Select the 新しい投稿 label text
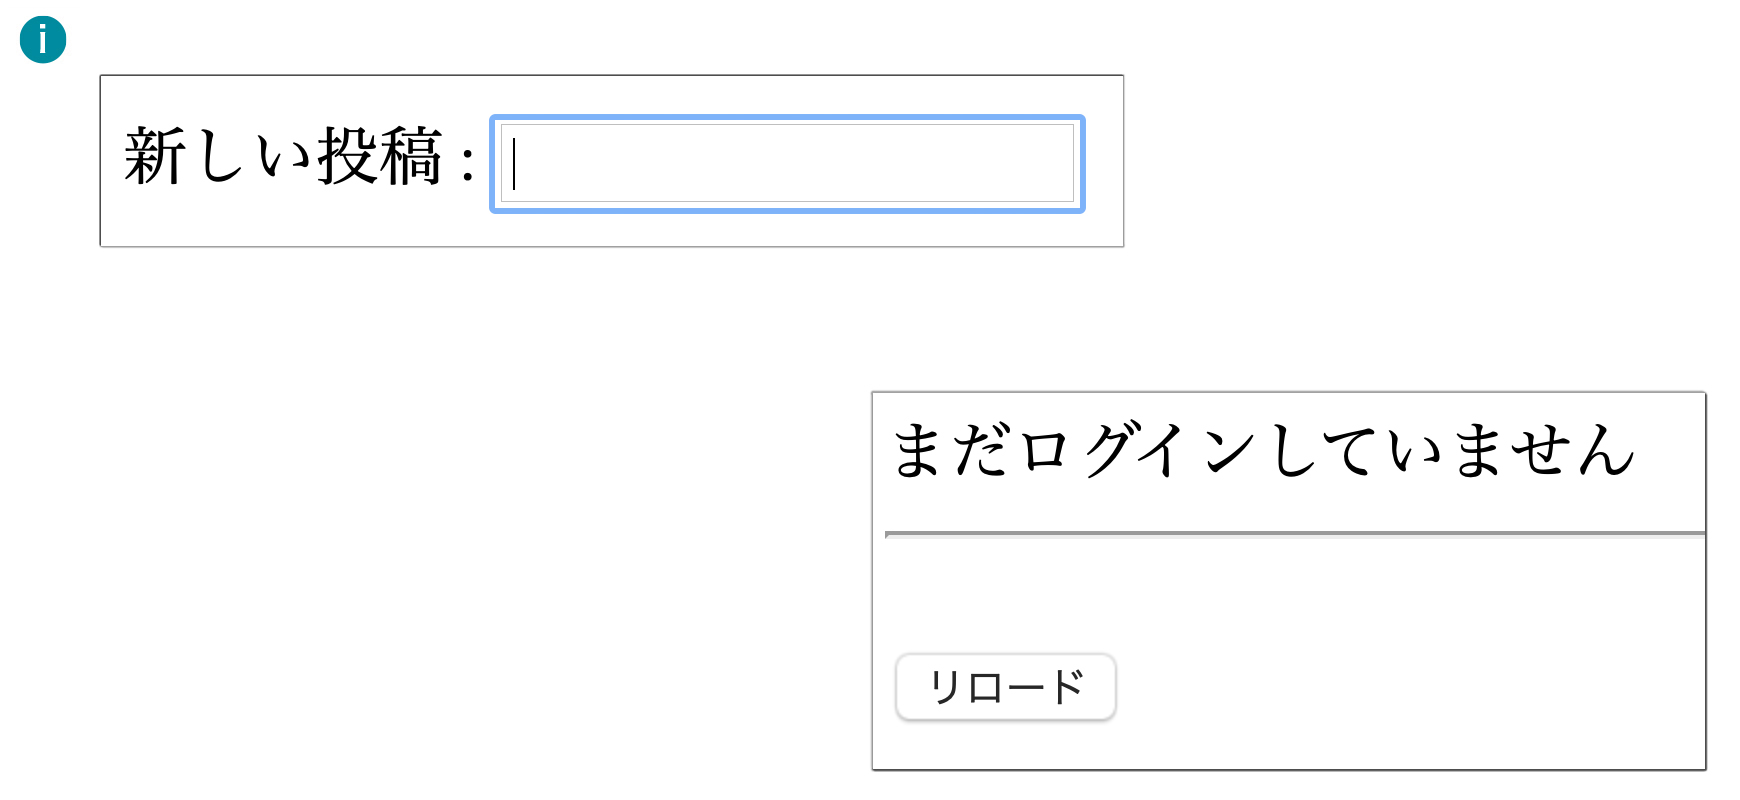Image resolution: width=1740 pixels, height=800 pixels. tap(283, 157)
